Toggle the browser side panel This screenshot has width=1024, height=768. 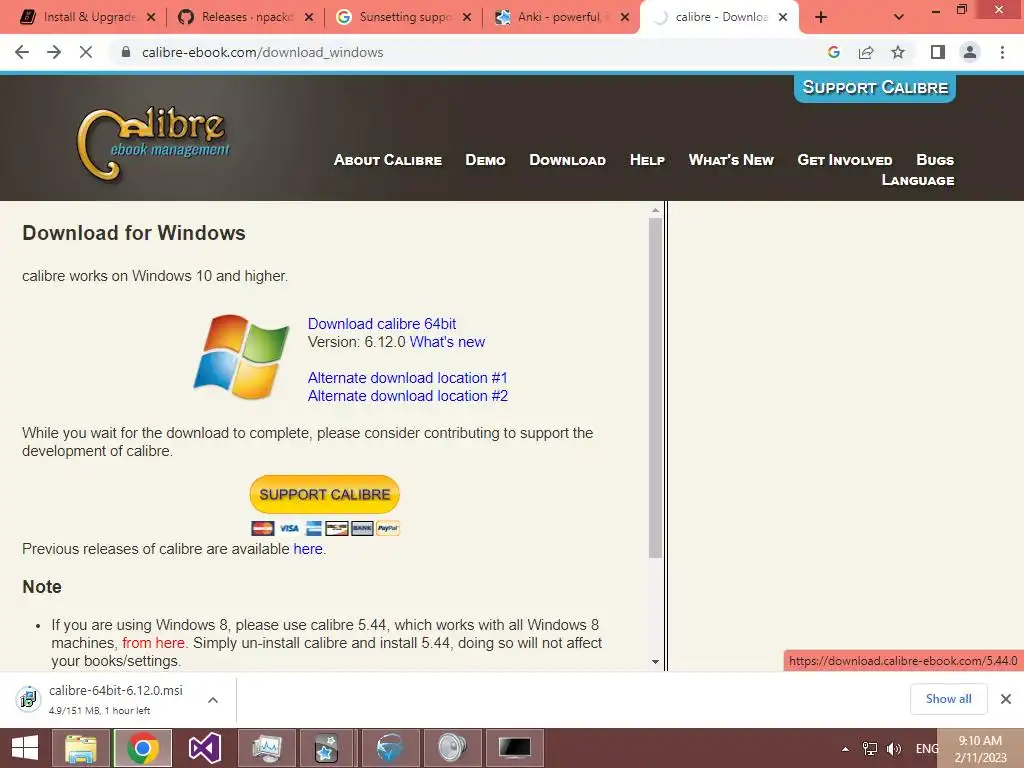coord(938,52)
